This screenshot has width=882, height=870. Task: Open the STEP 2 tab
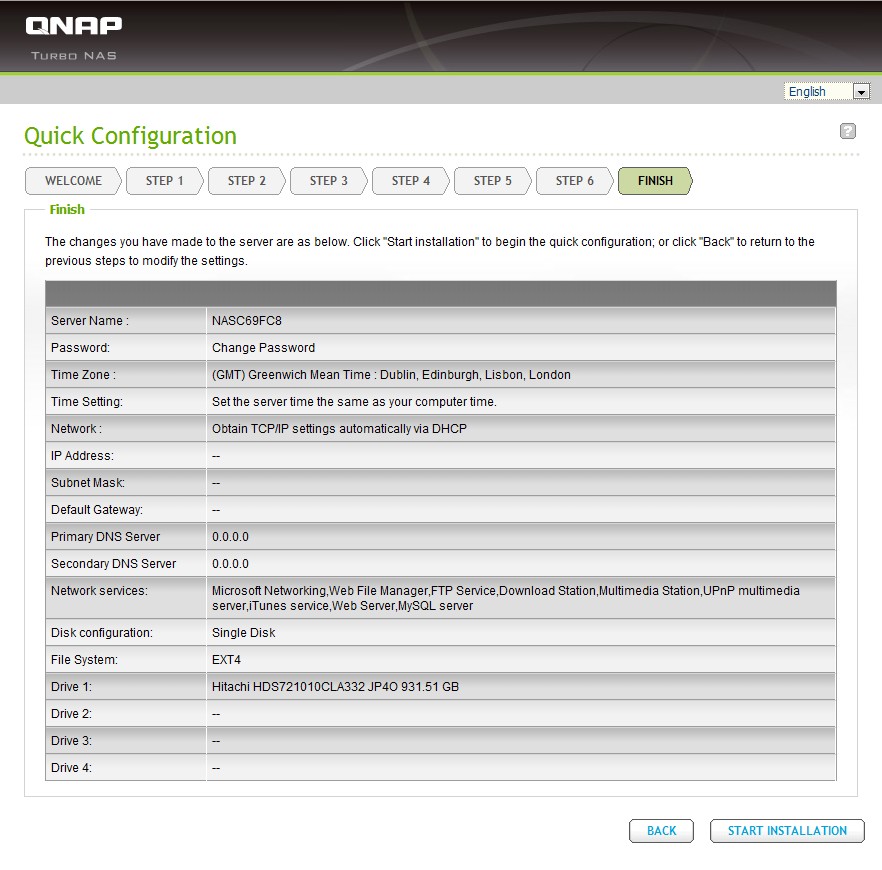point(247,181)
